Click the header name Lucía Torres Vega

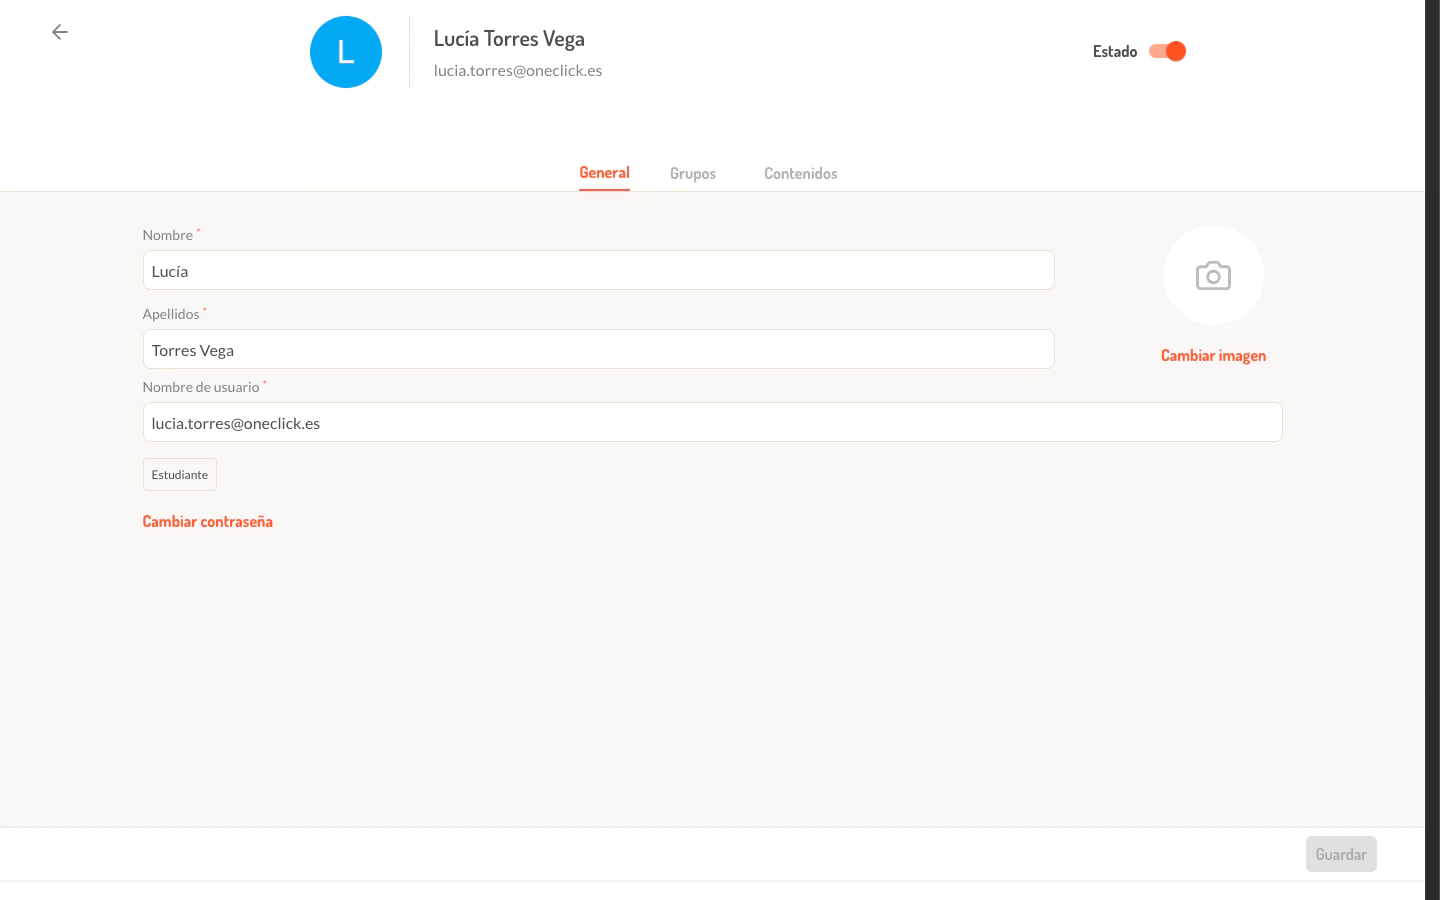(x=509, y=39)
